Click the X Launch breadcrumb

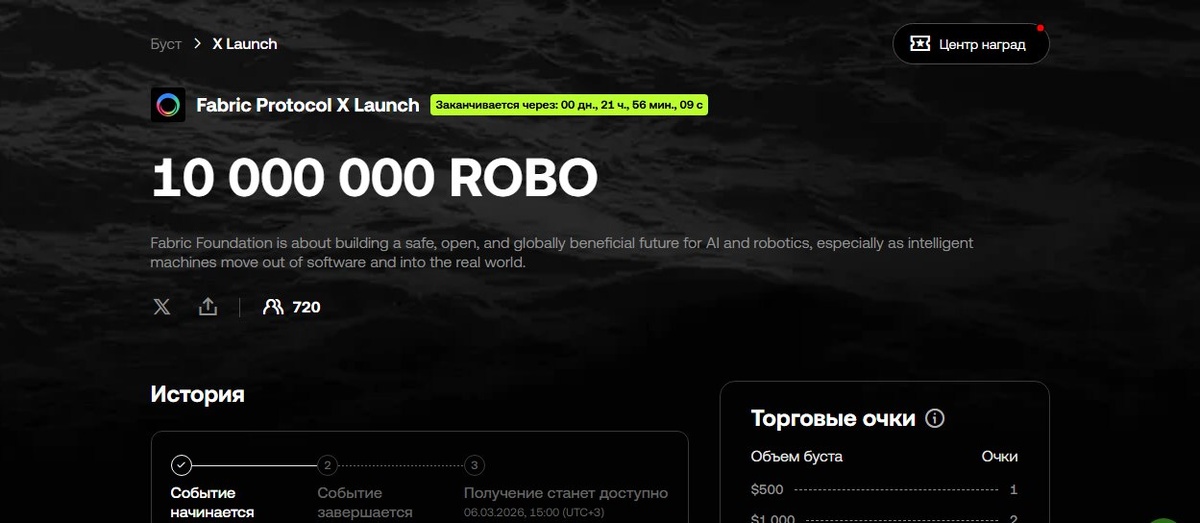tap(245, 44)
